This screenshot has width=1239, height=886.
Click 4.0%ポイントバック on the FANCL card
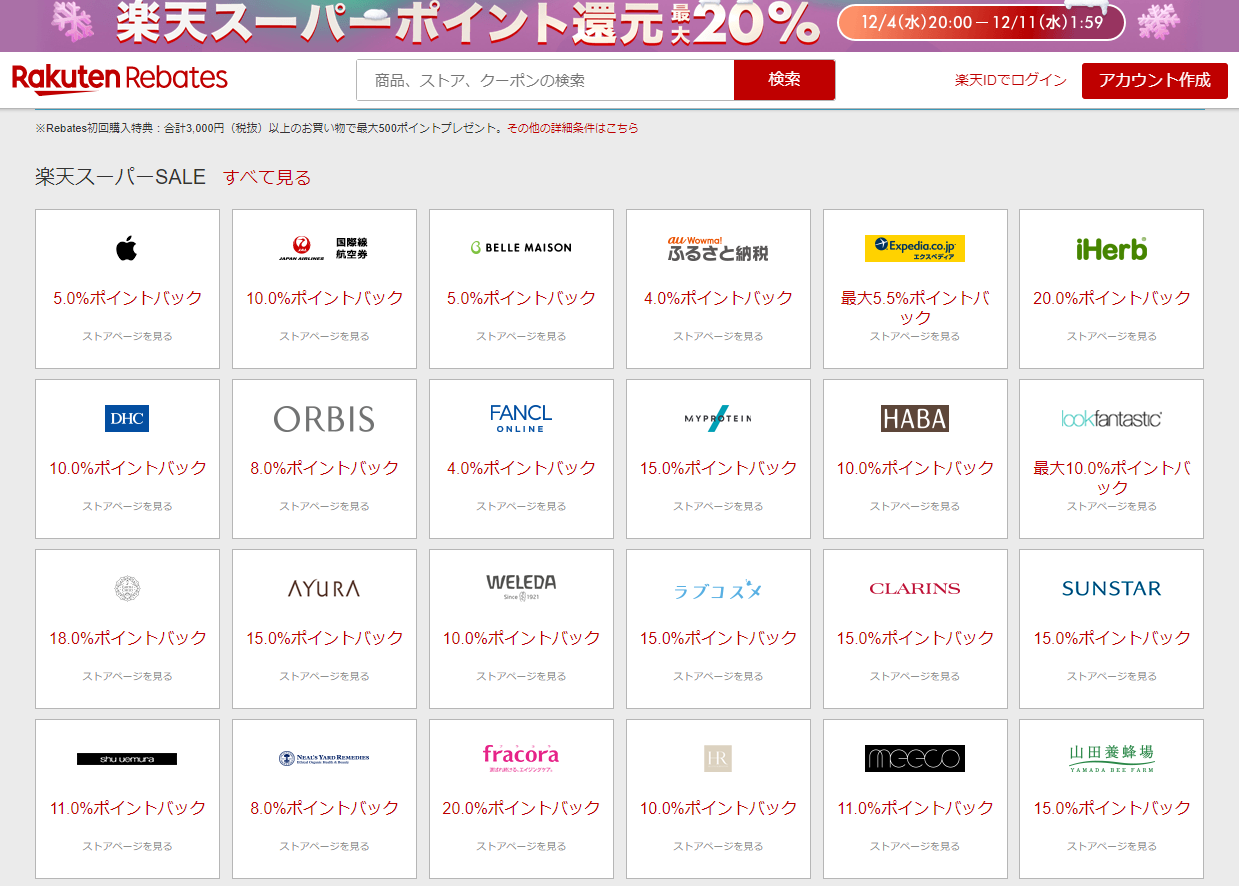[521, 468]
